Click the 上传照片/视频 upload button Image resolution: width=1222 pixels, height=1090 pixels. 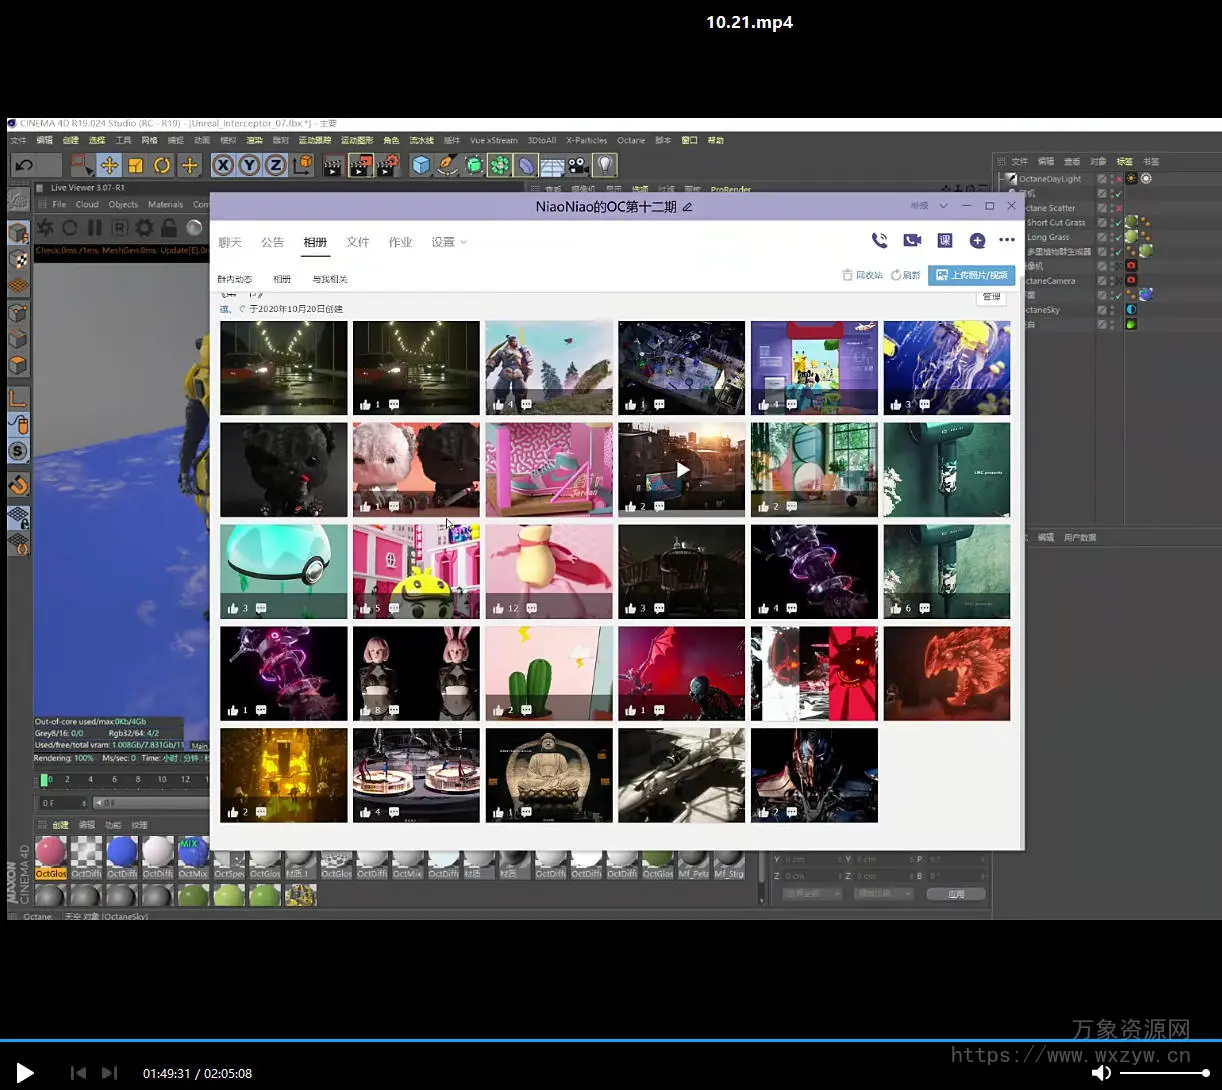click(x=971, y=275)
